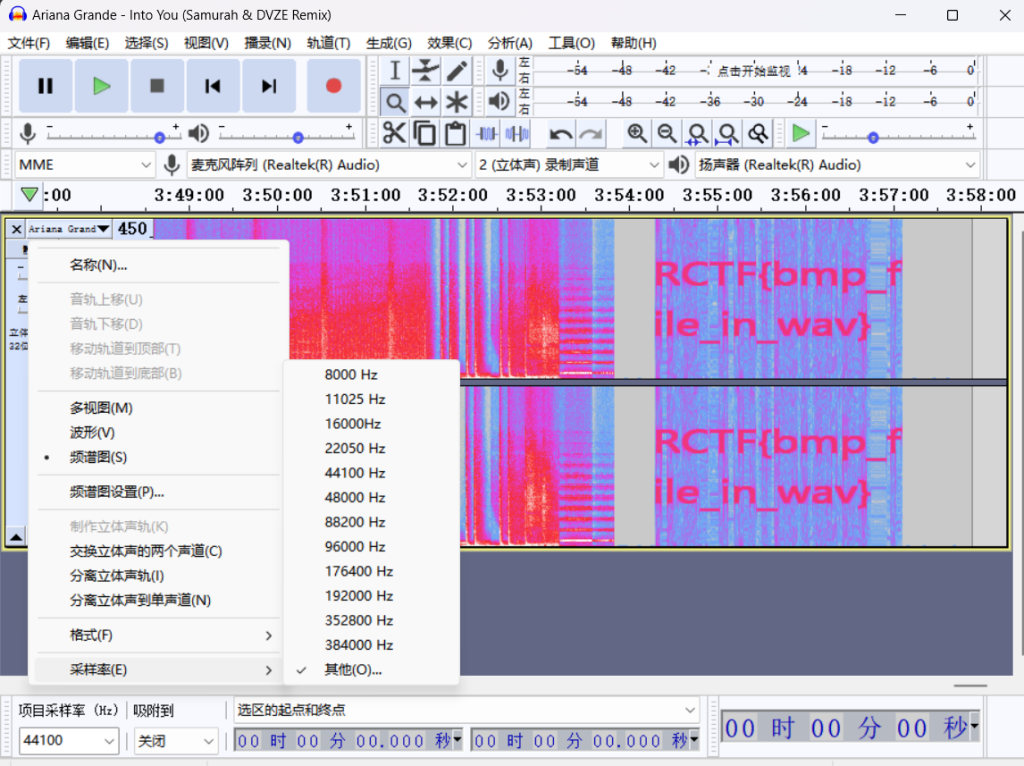Click the Zoom In magnifier icon
The image size is (1024, 766).
tap(636, 133)
